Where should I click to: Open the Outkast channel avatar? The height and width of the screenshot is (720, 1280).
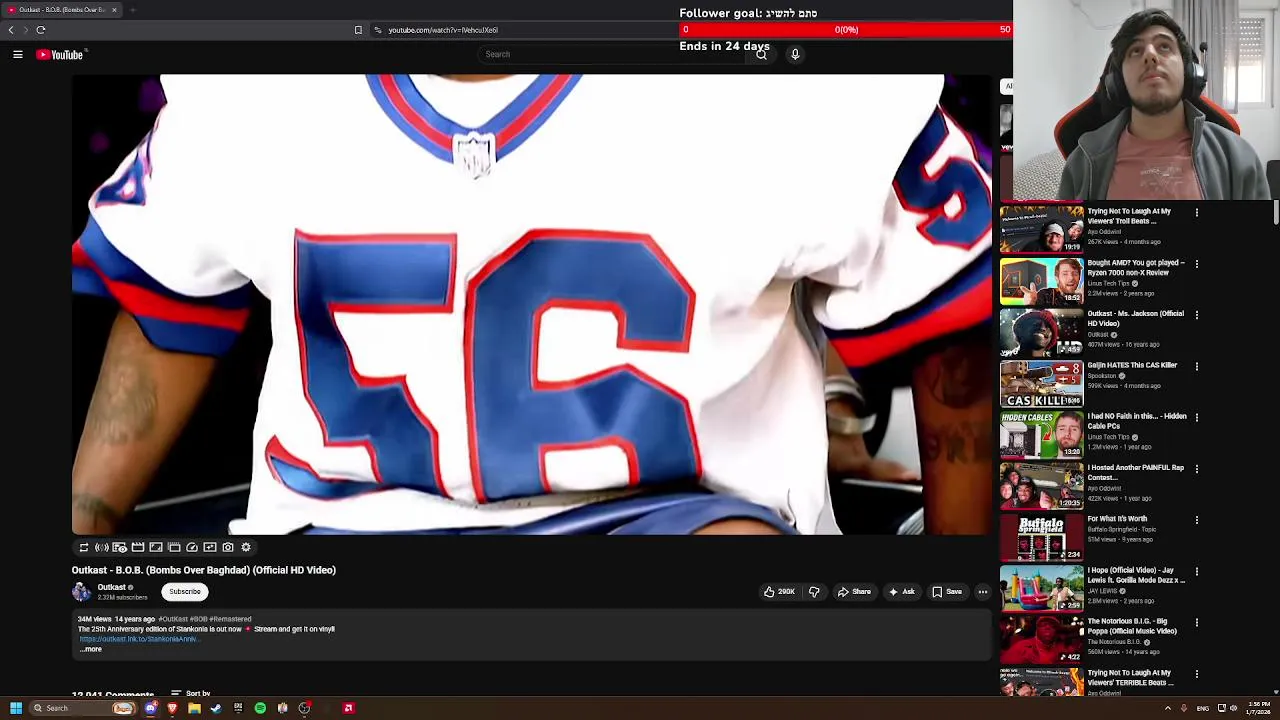(81, 592)
